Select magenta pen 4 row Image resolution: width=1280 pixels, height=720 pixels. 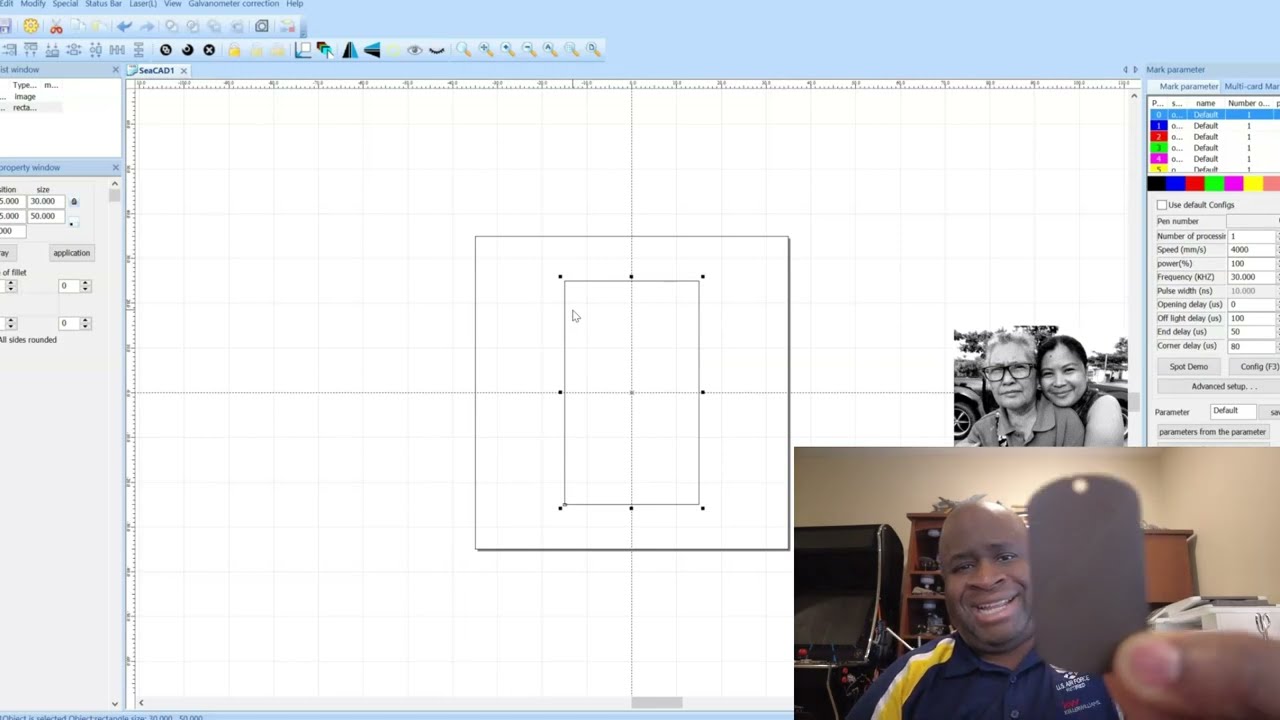(1214, 159)
